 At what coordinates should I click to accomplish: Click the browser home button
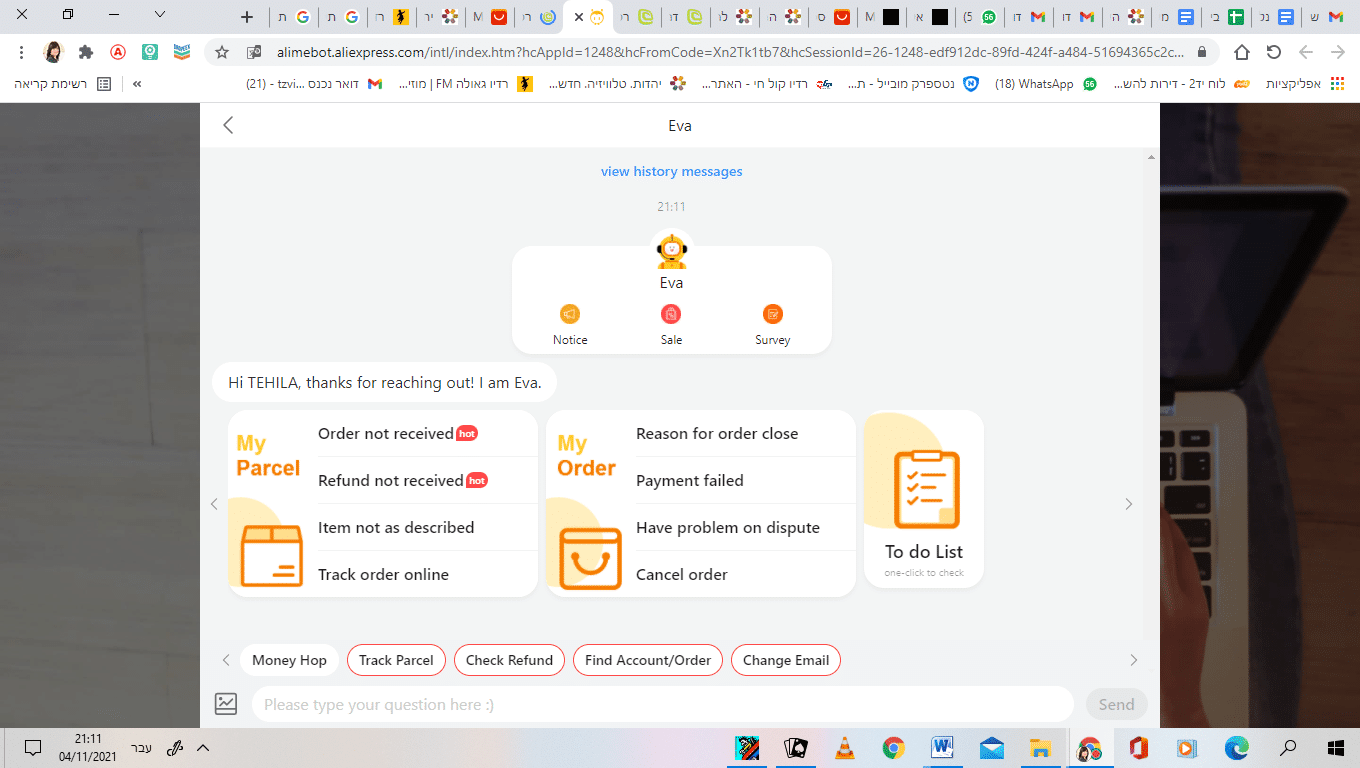tap(1241, 52)
